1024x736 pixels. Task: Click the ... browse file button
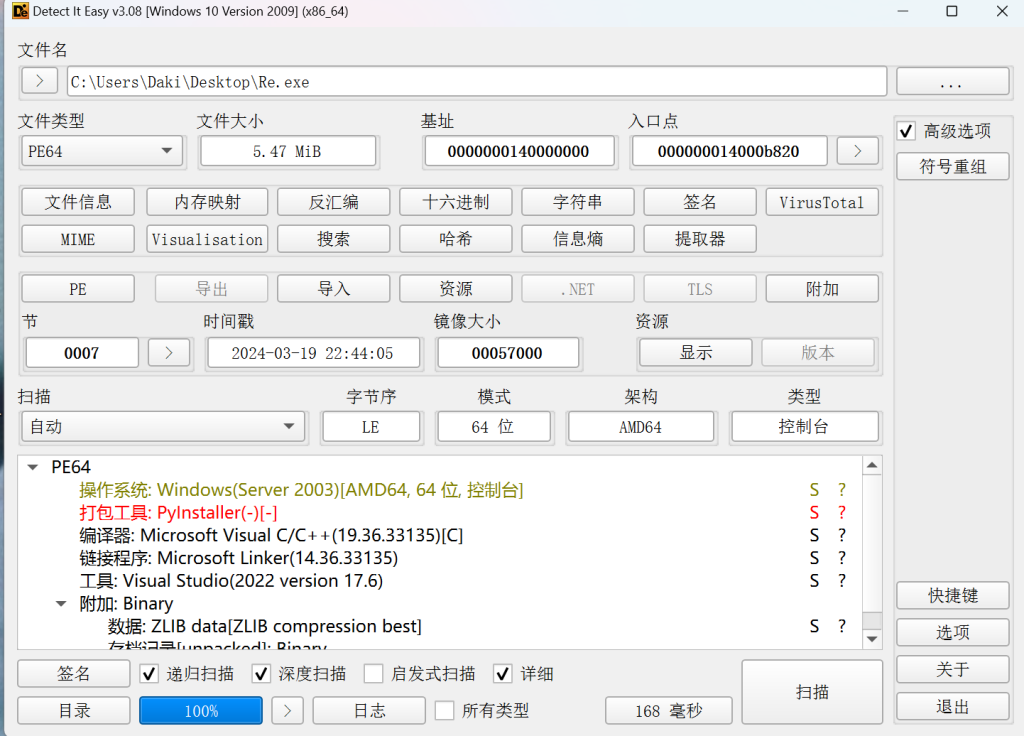click(x=951, y=82)
